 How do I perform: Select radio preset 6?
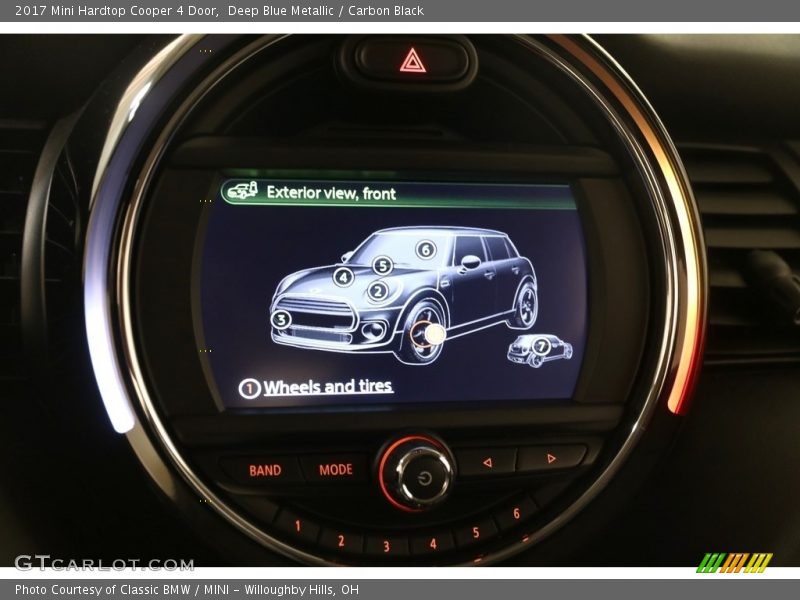click(516, 513)
